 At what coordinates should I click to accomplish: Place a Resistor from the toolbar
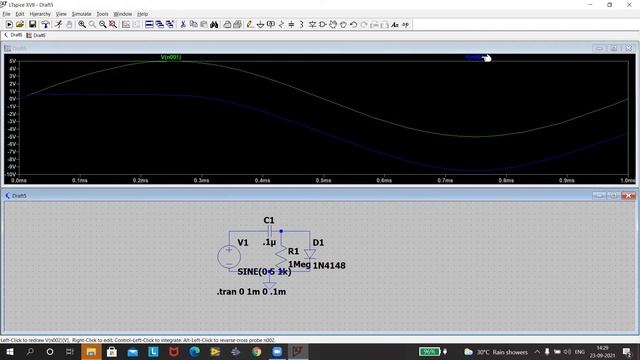[281, 24]
